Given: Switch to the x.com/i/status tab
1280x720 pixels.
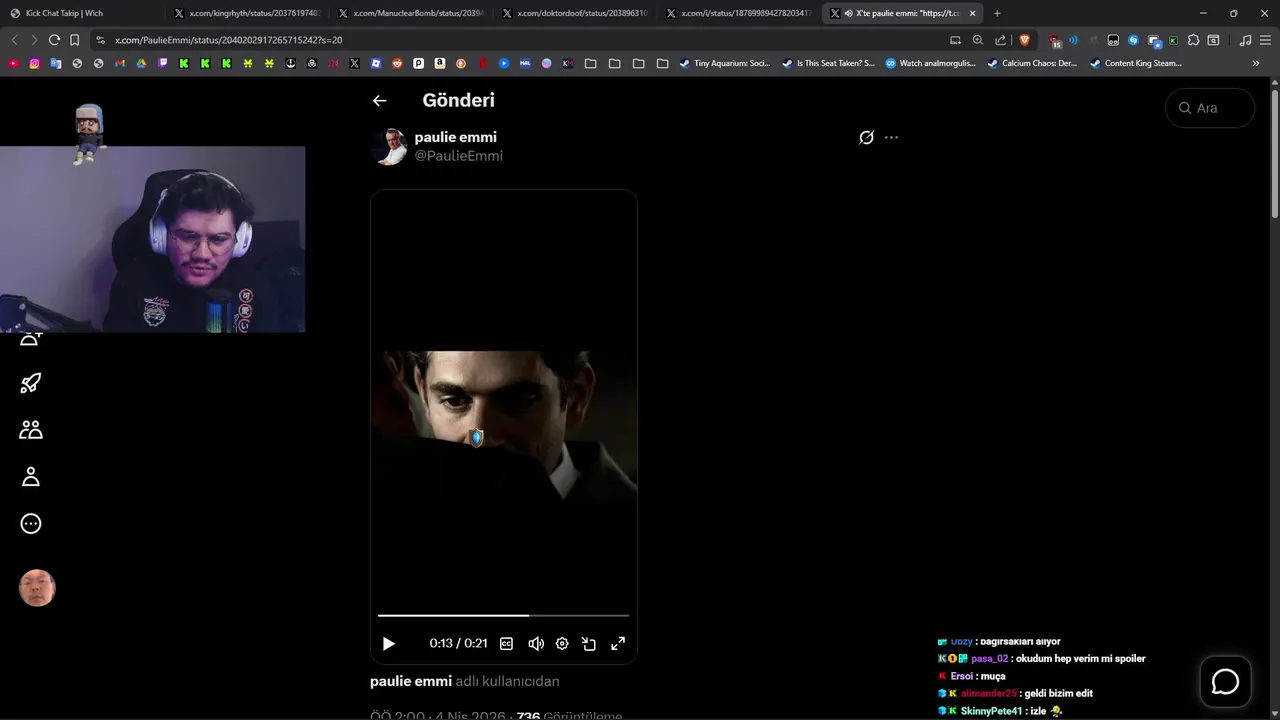Looking at the screenshot, I should pos(739,13).
